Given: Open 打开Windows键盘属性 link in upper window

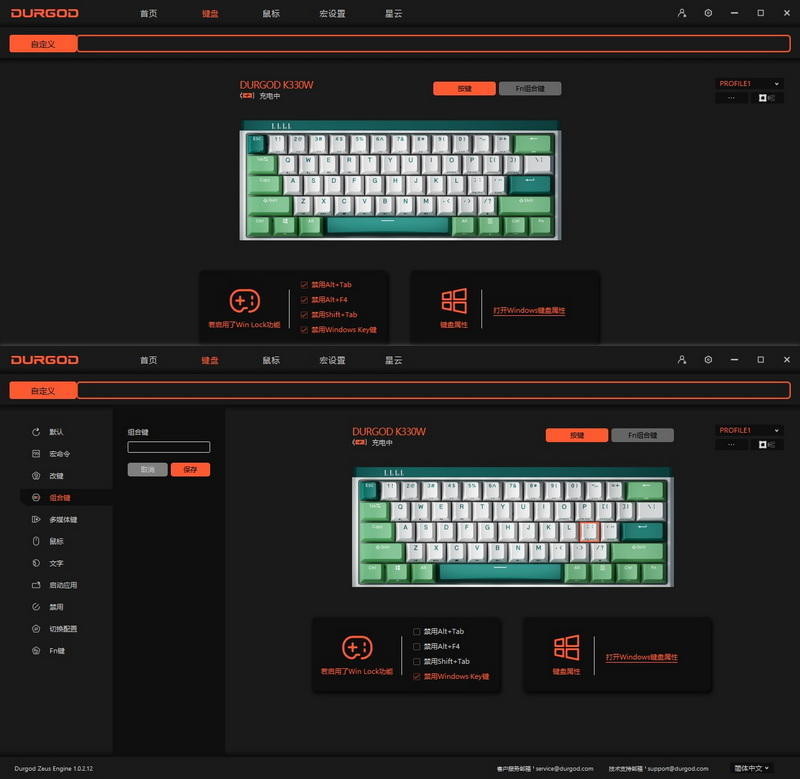Looking at the screenshot, I should point(529,310).
